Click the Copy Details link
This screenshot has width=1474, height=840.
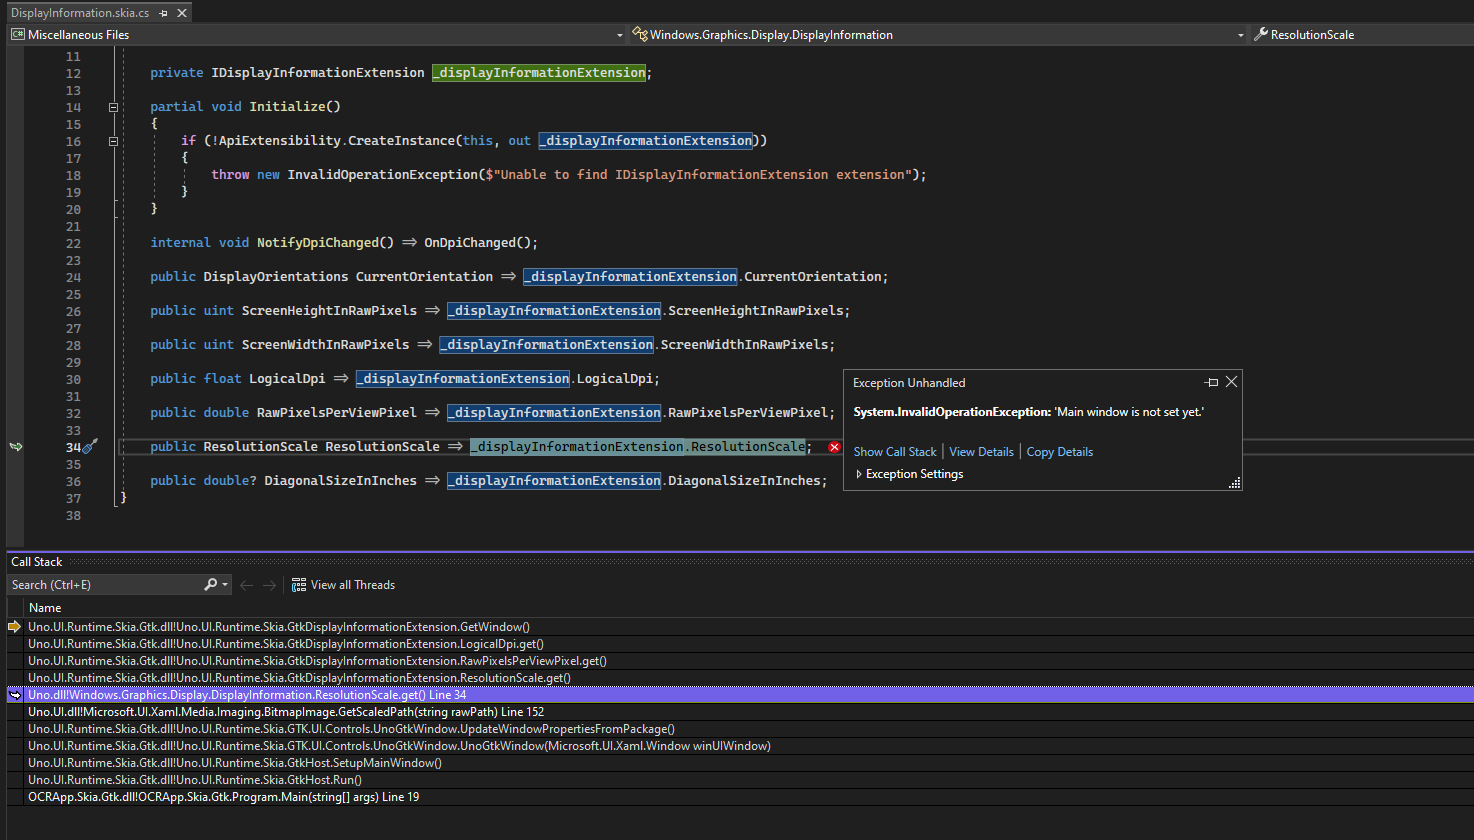tap(1059, 451)
